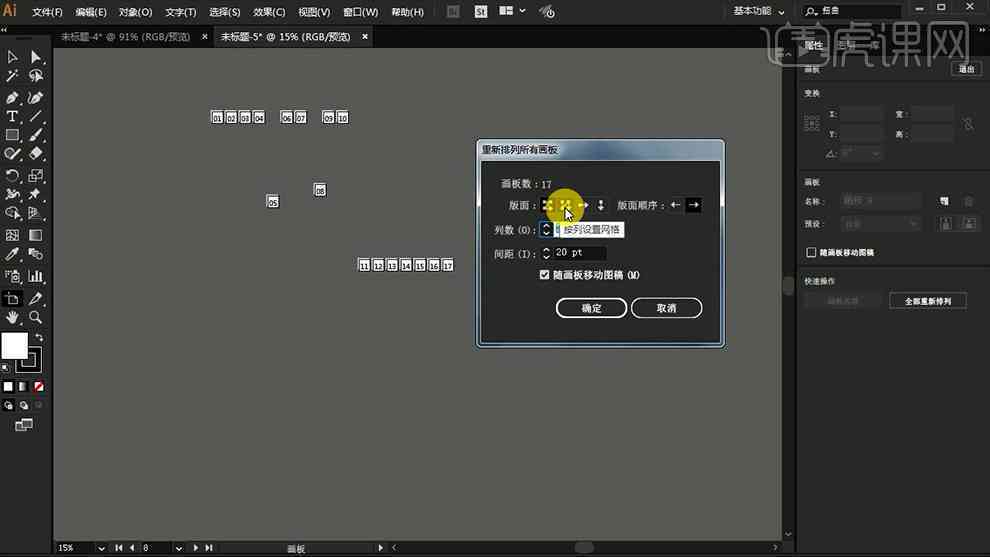Toggle move artwork with artboard in Properties panel
Viewport: 990px width, 557px height.
(x=811, y=252)
